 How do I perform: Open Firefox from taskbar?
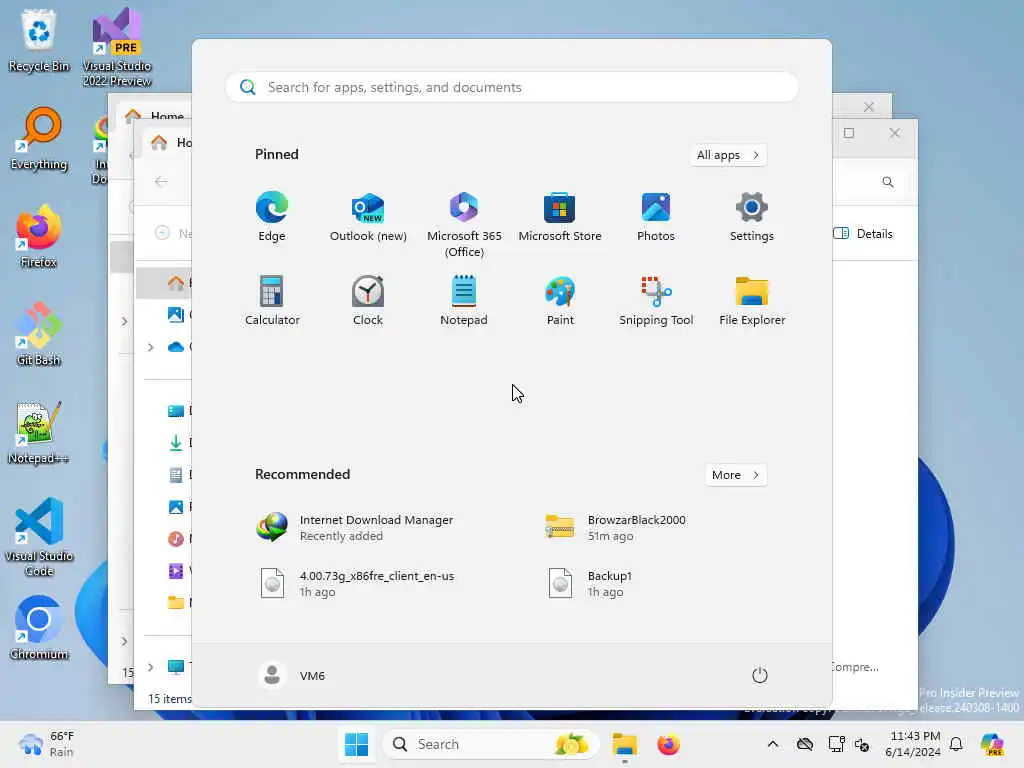click(x=668, y=744)
